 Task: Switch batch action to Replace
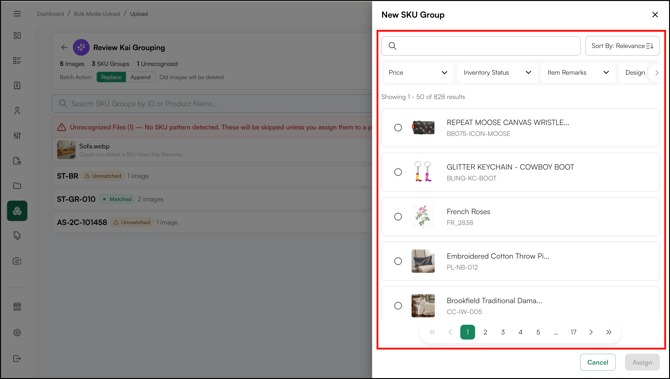(x=111, y=77)
